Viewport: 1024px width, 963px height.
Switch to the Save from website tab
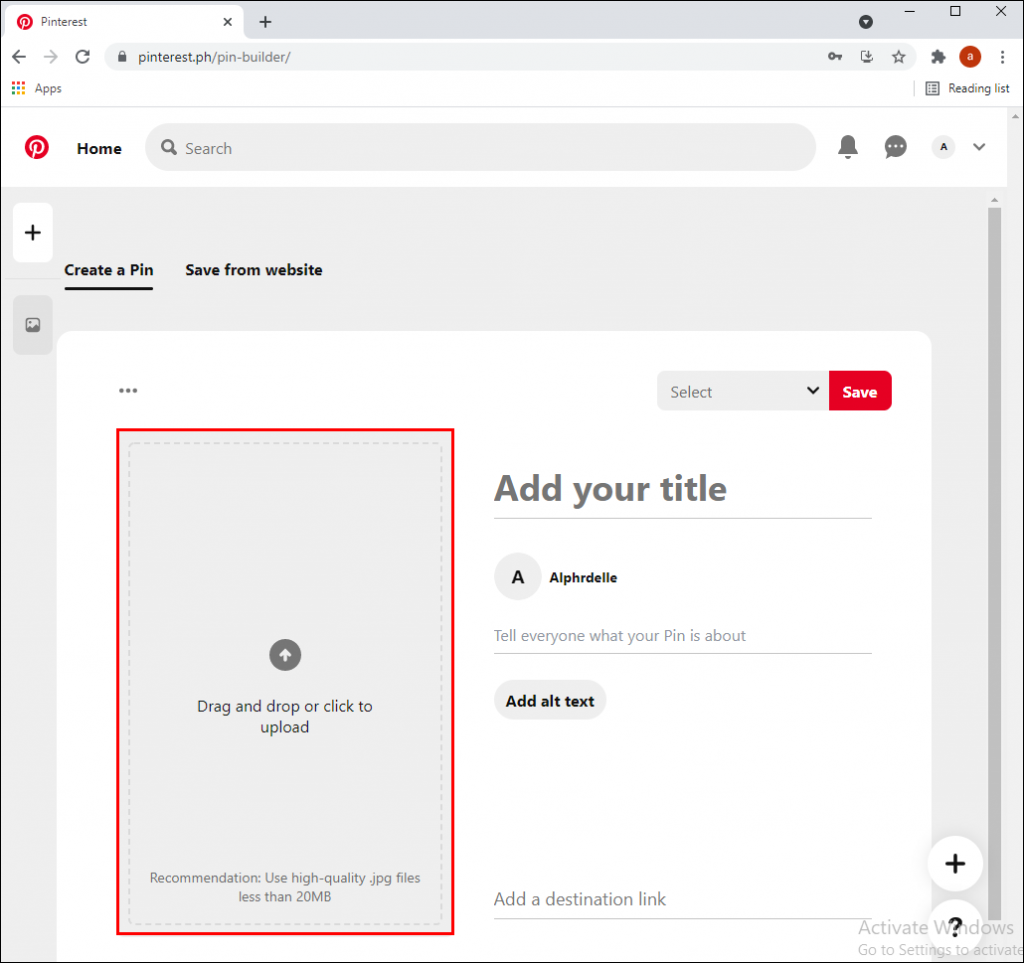[x=253, y=270]
